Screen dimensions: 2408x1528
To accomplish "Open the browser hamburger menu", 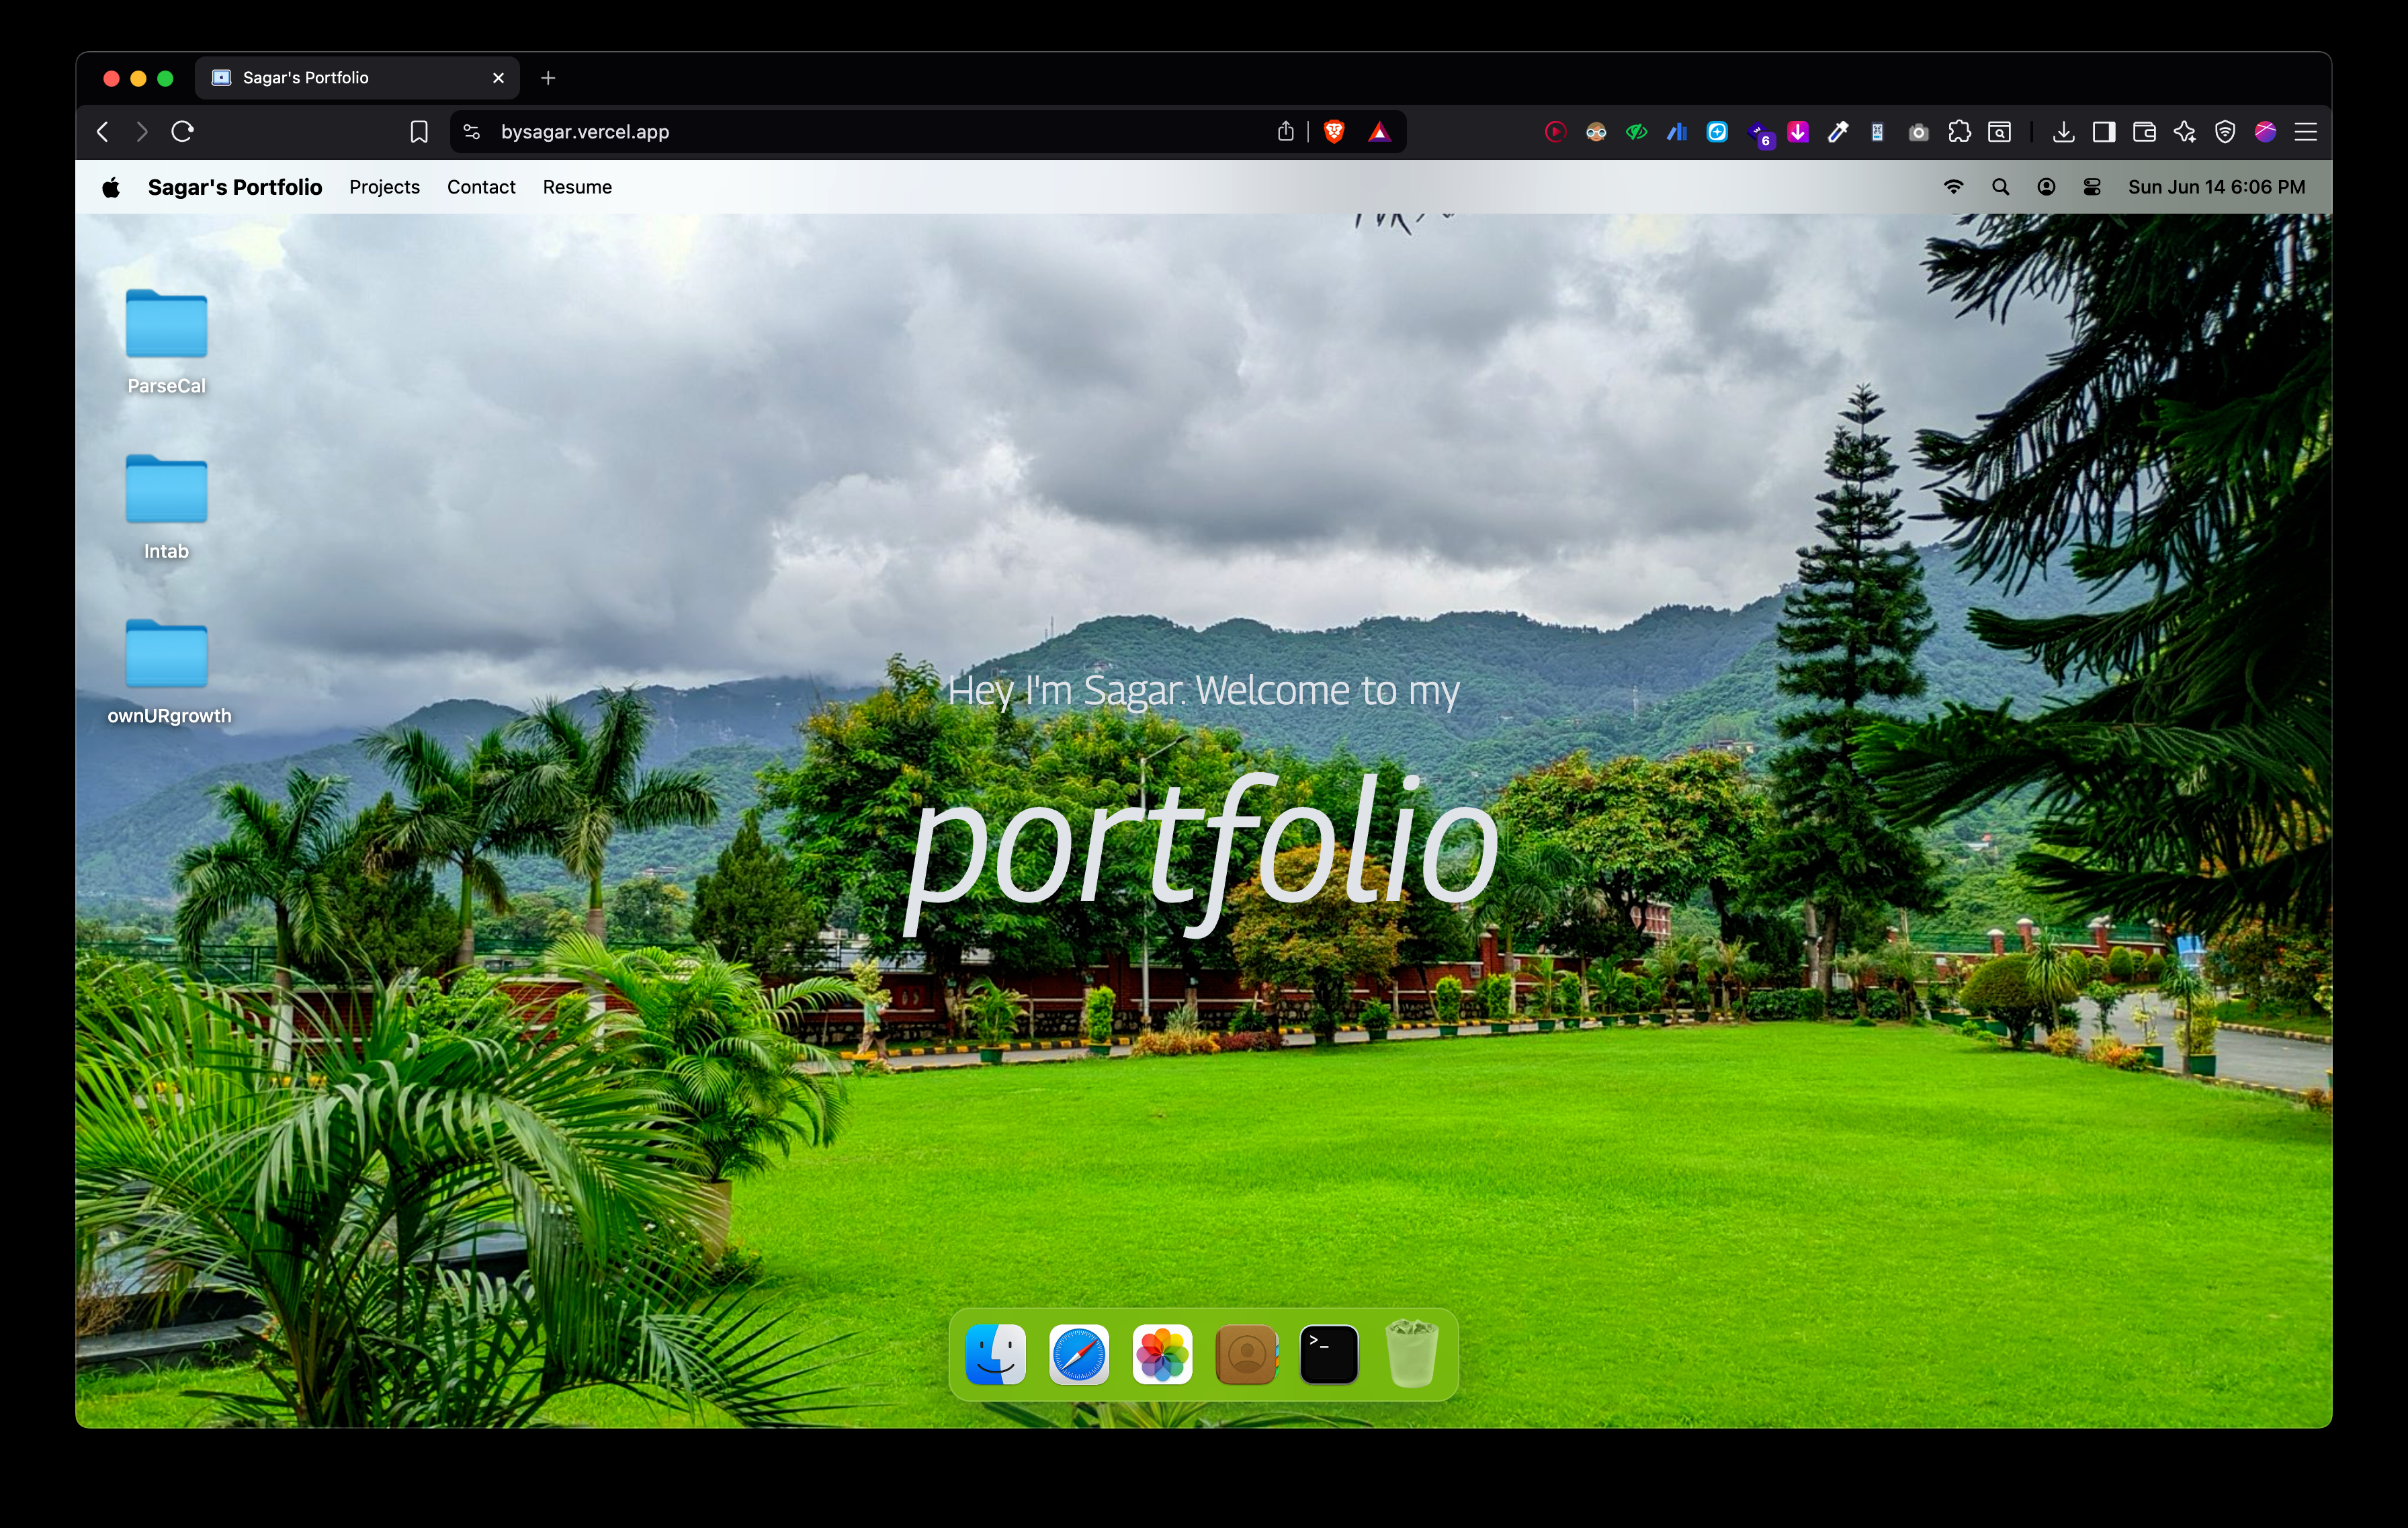I will pos(2306,131).
